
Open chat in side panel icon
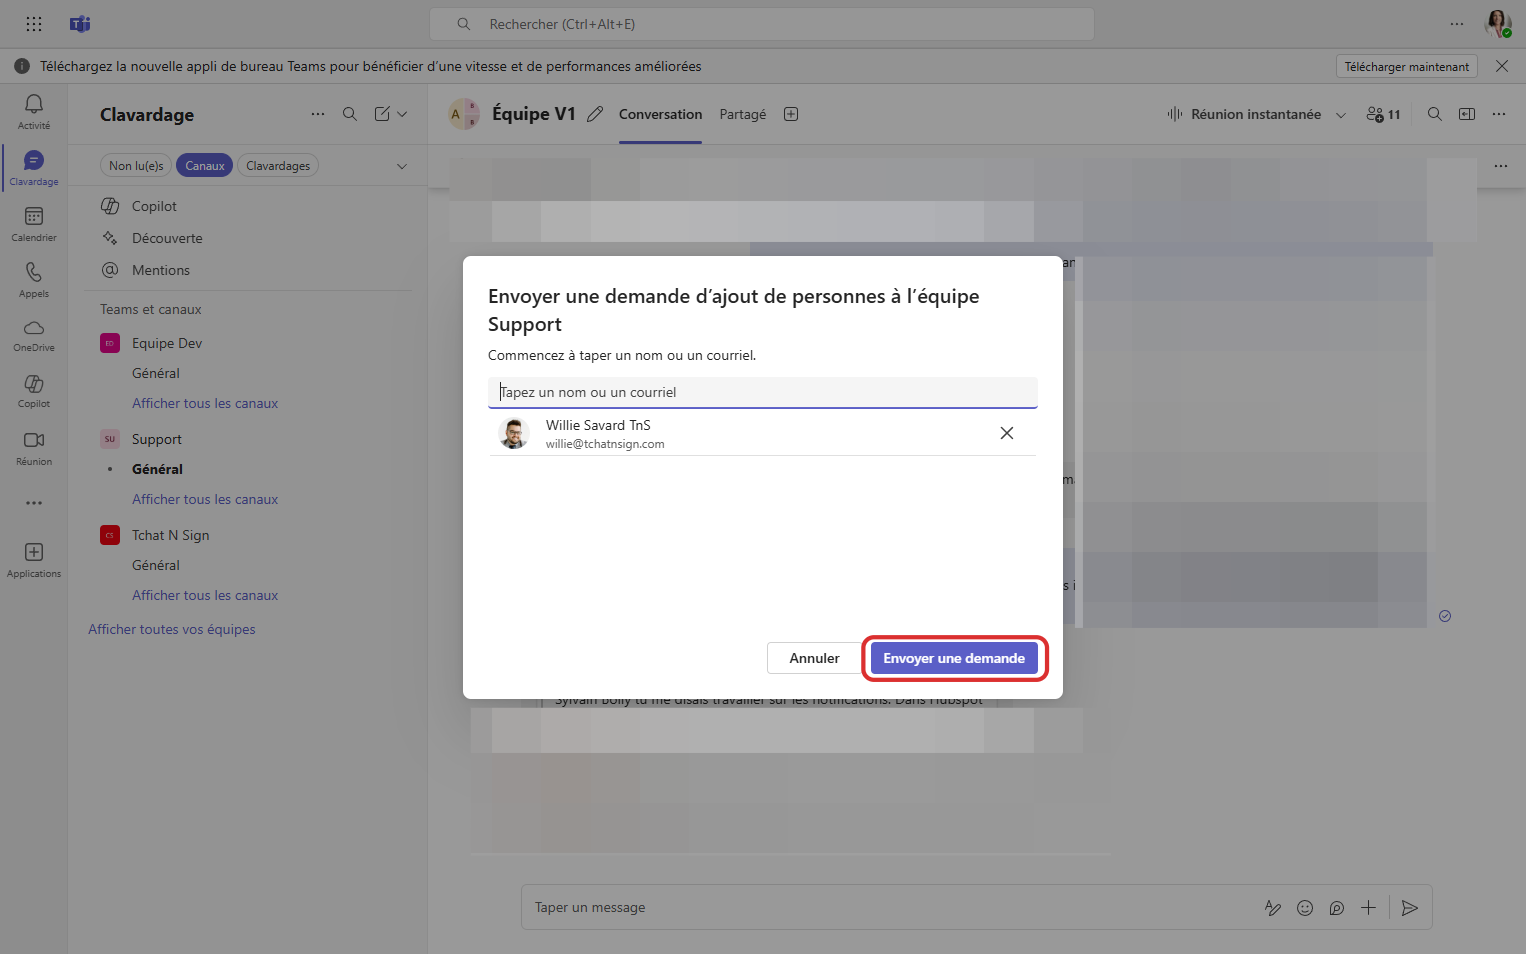click(1467, 114)
